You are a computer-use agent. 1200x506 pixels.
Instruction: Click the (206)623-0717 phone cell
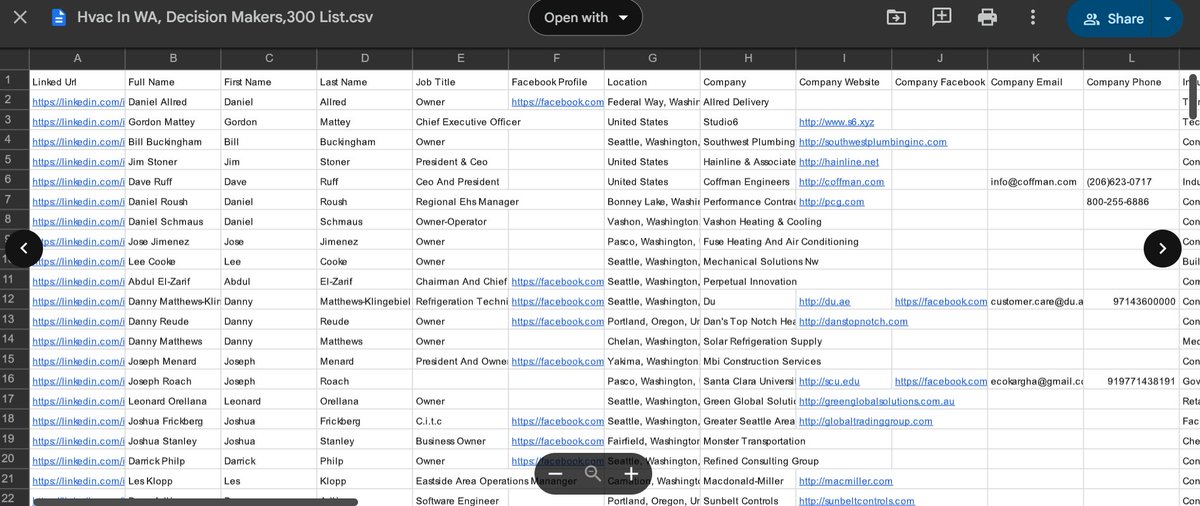tap(1131, 182)
